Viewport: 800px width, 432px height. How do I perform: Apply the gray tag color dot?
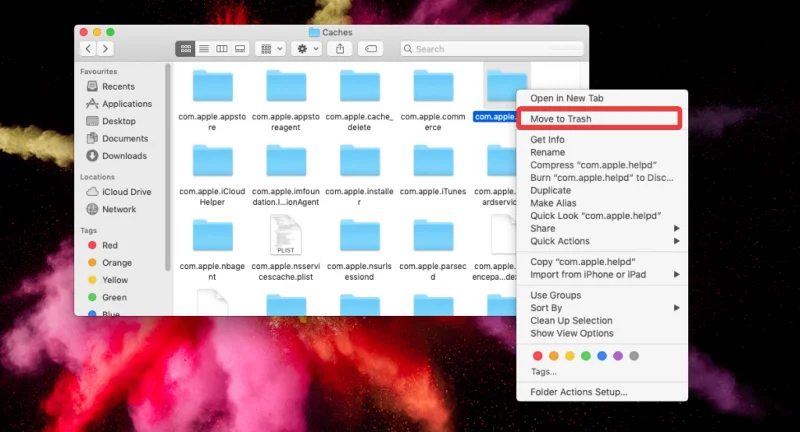coord(634,356)
